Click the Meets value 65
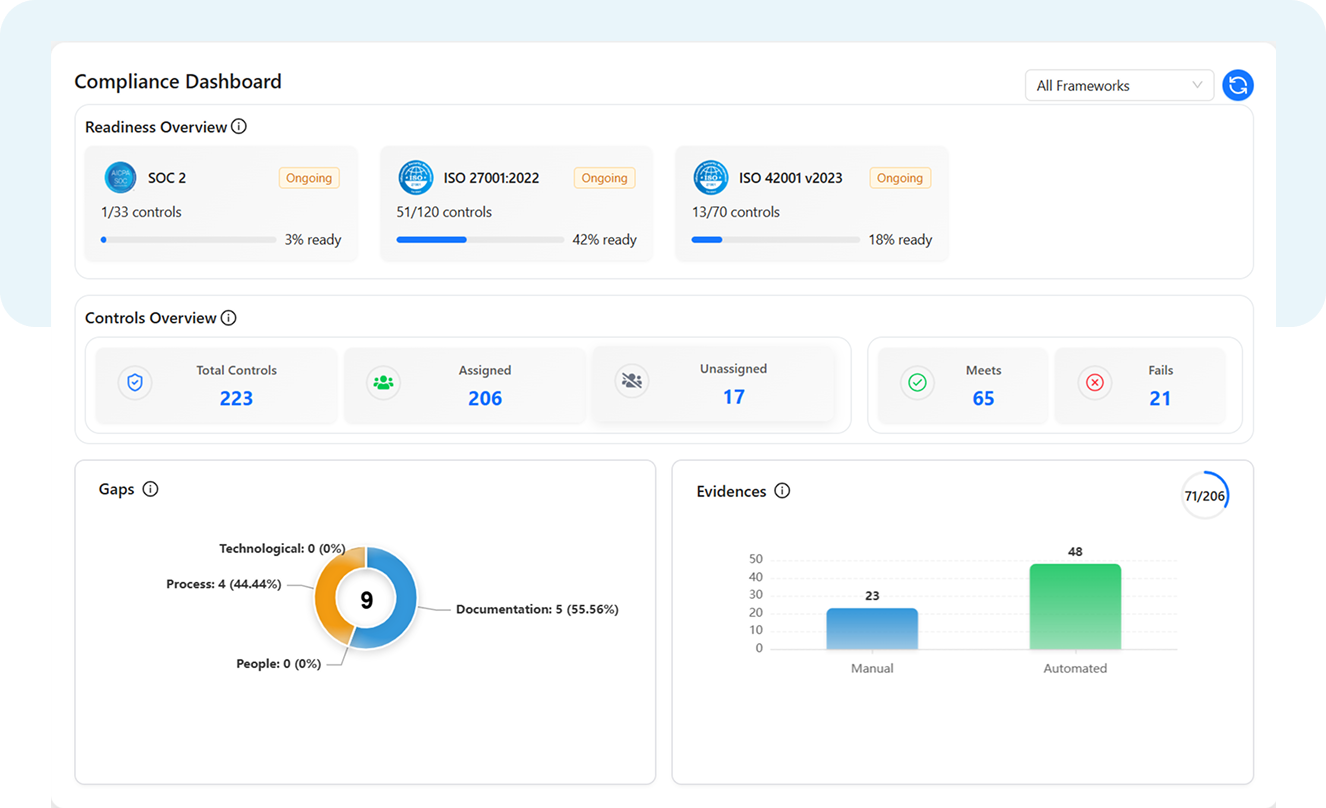 tap(983, 398)
